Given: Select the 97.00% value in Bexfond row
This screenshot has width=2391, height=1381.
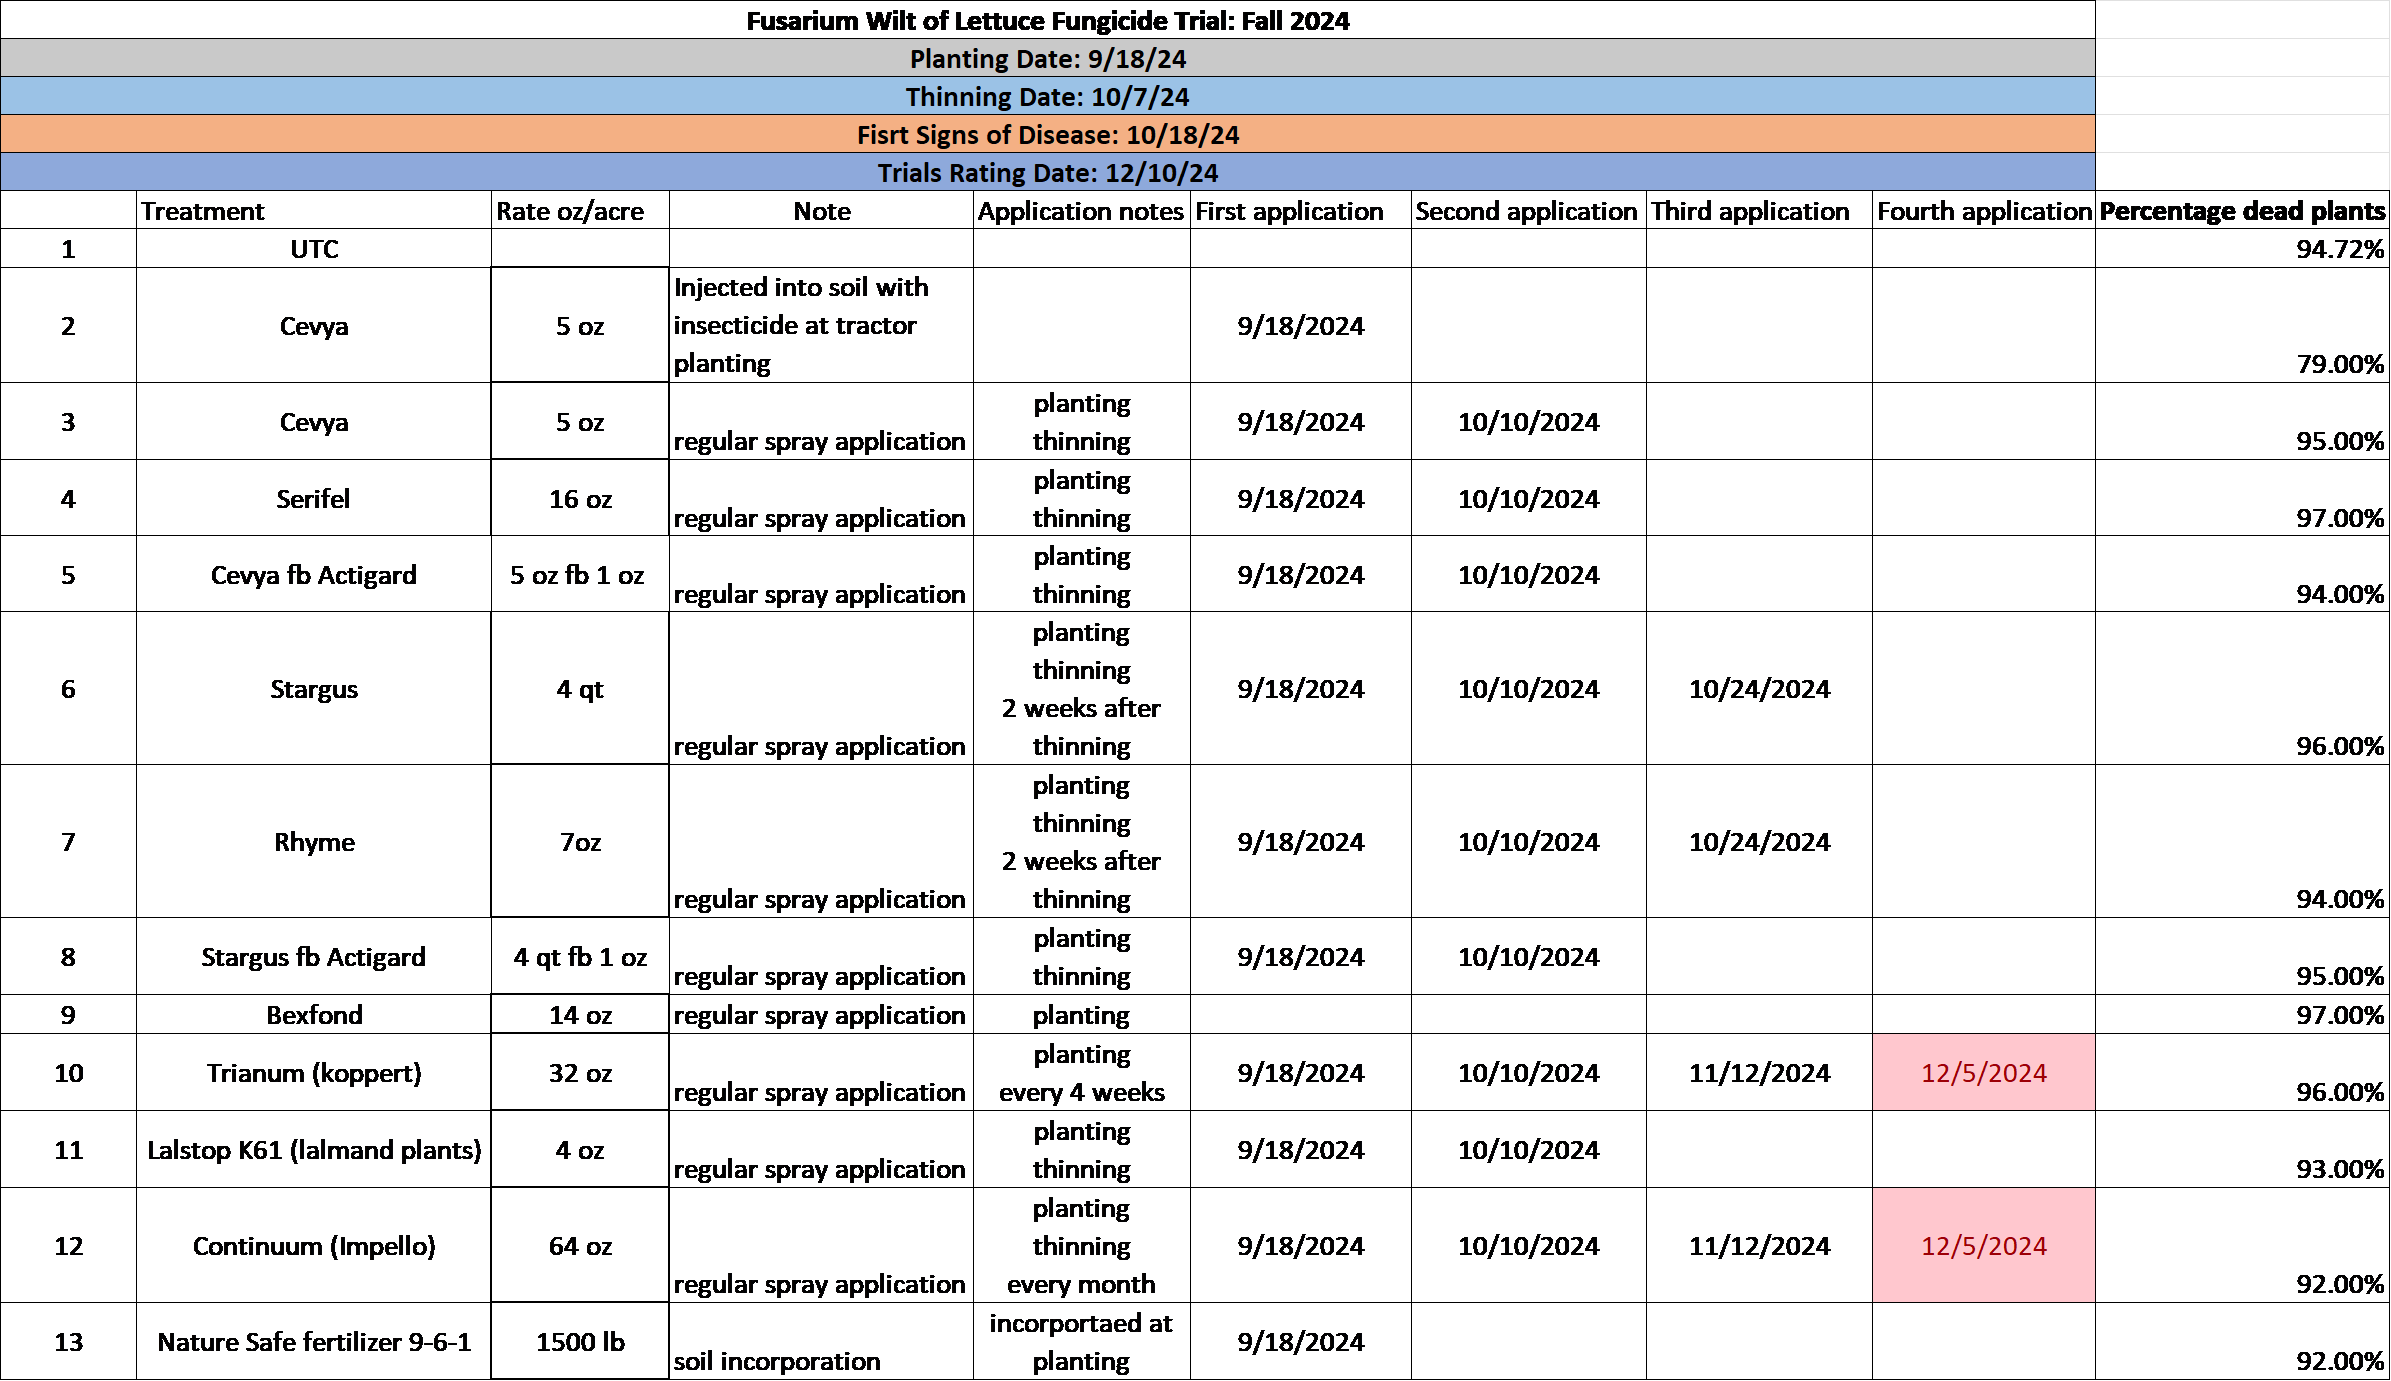Looking at the screenshot, I should [2242, 1014].
